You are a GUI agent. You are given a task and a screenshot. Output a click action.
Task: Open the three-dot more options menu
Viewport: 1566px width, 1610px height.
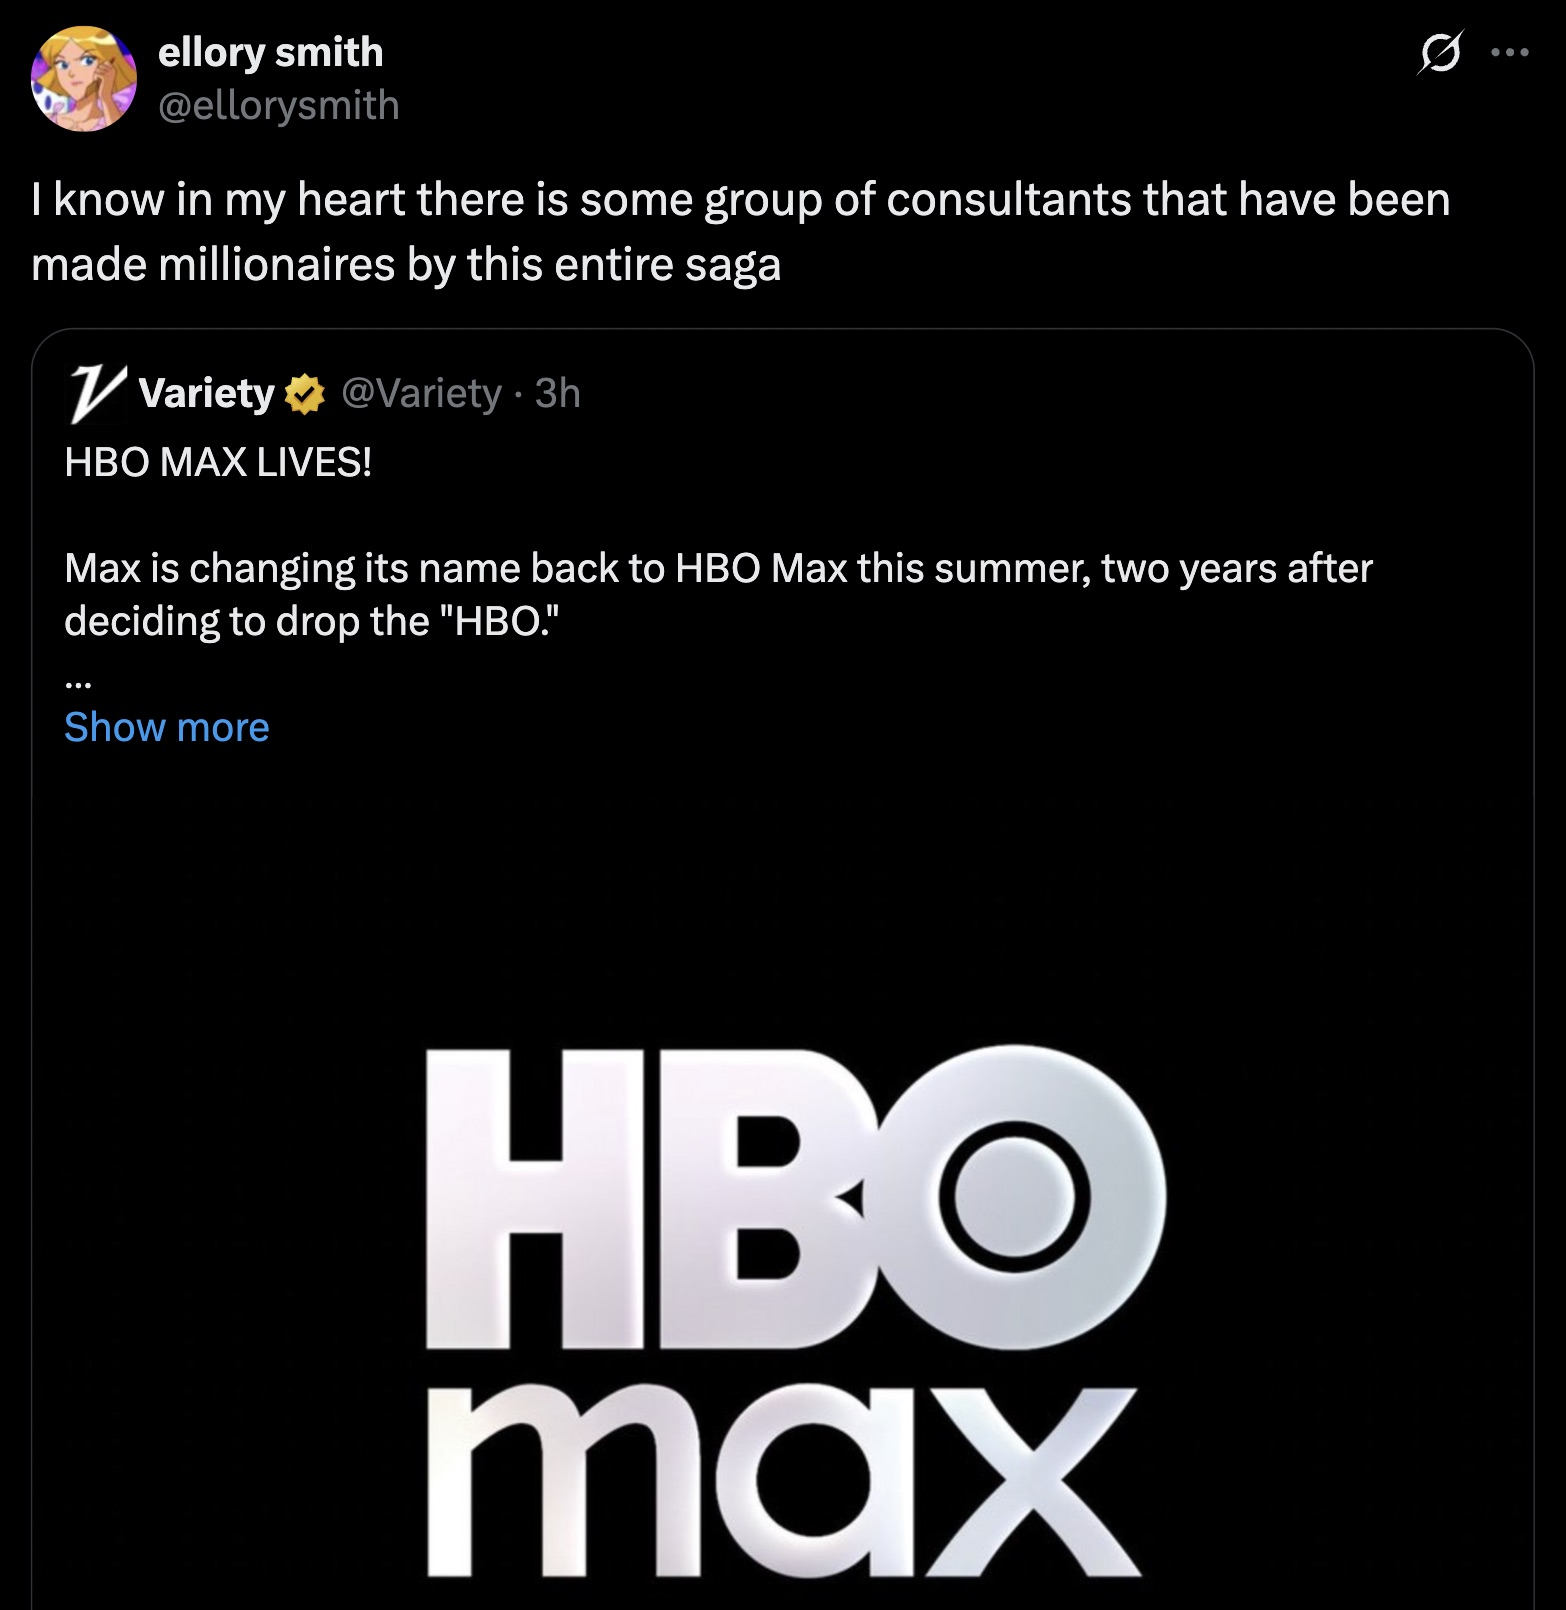1509,53
